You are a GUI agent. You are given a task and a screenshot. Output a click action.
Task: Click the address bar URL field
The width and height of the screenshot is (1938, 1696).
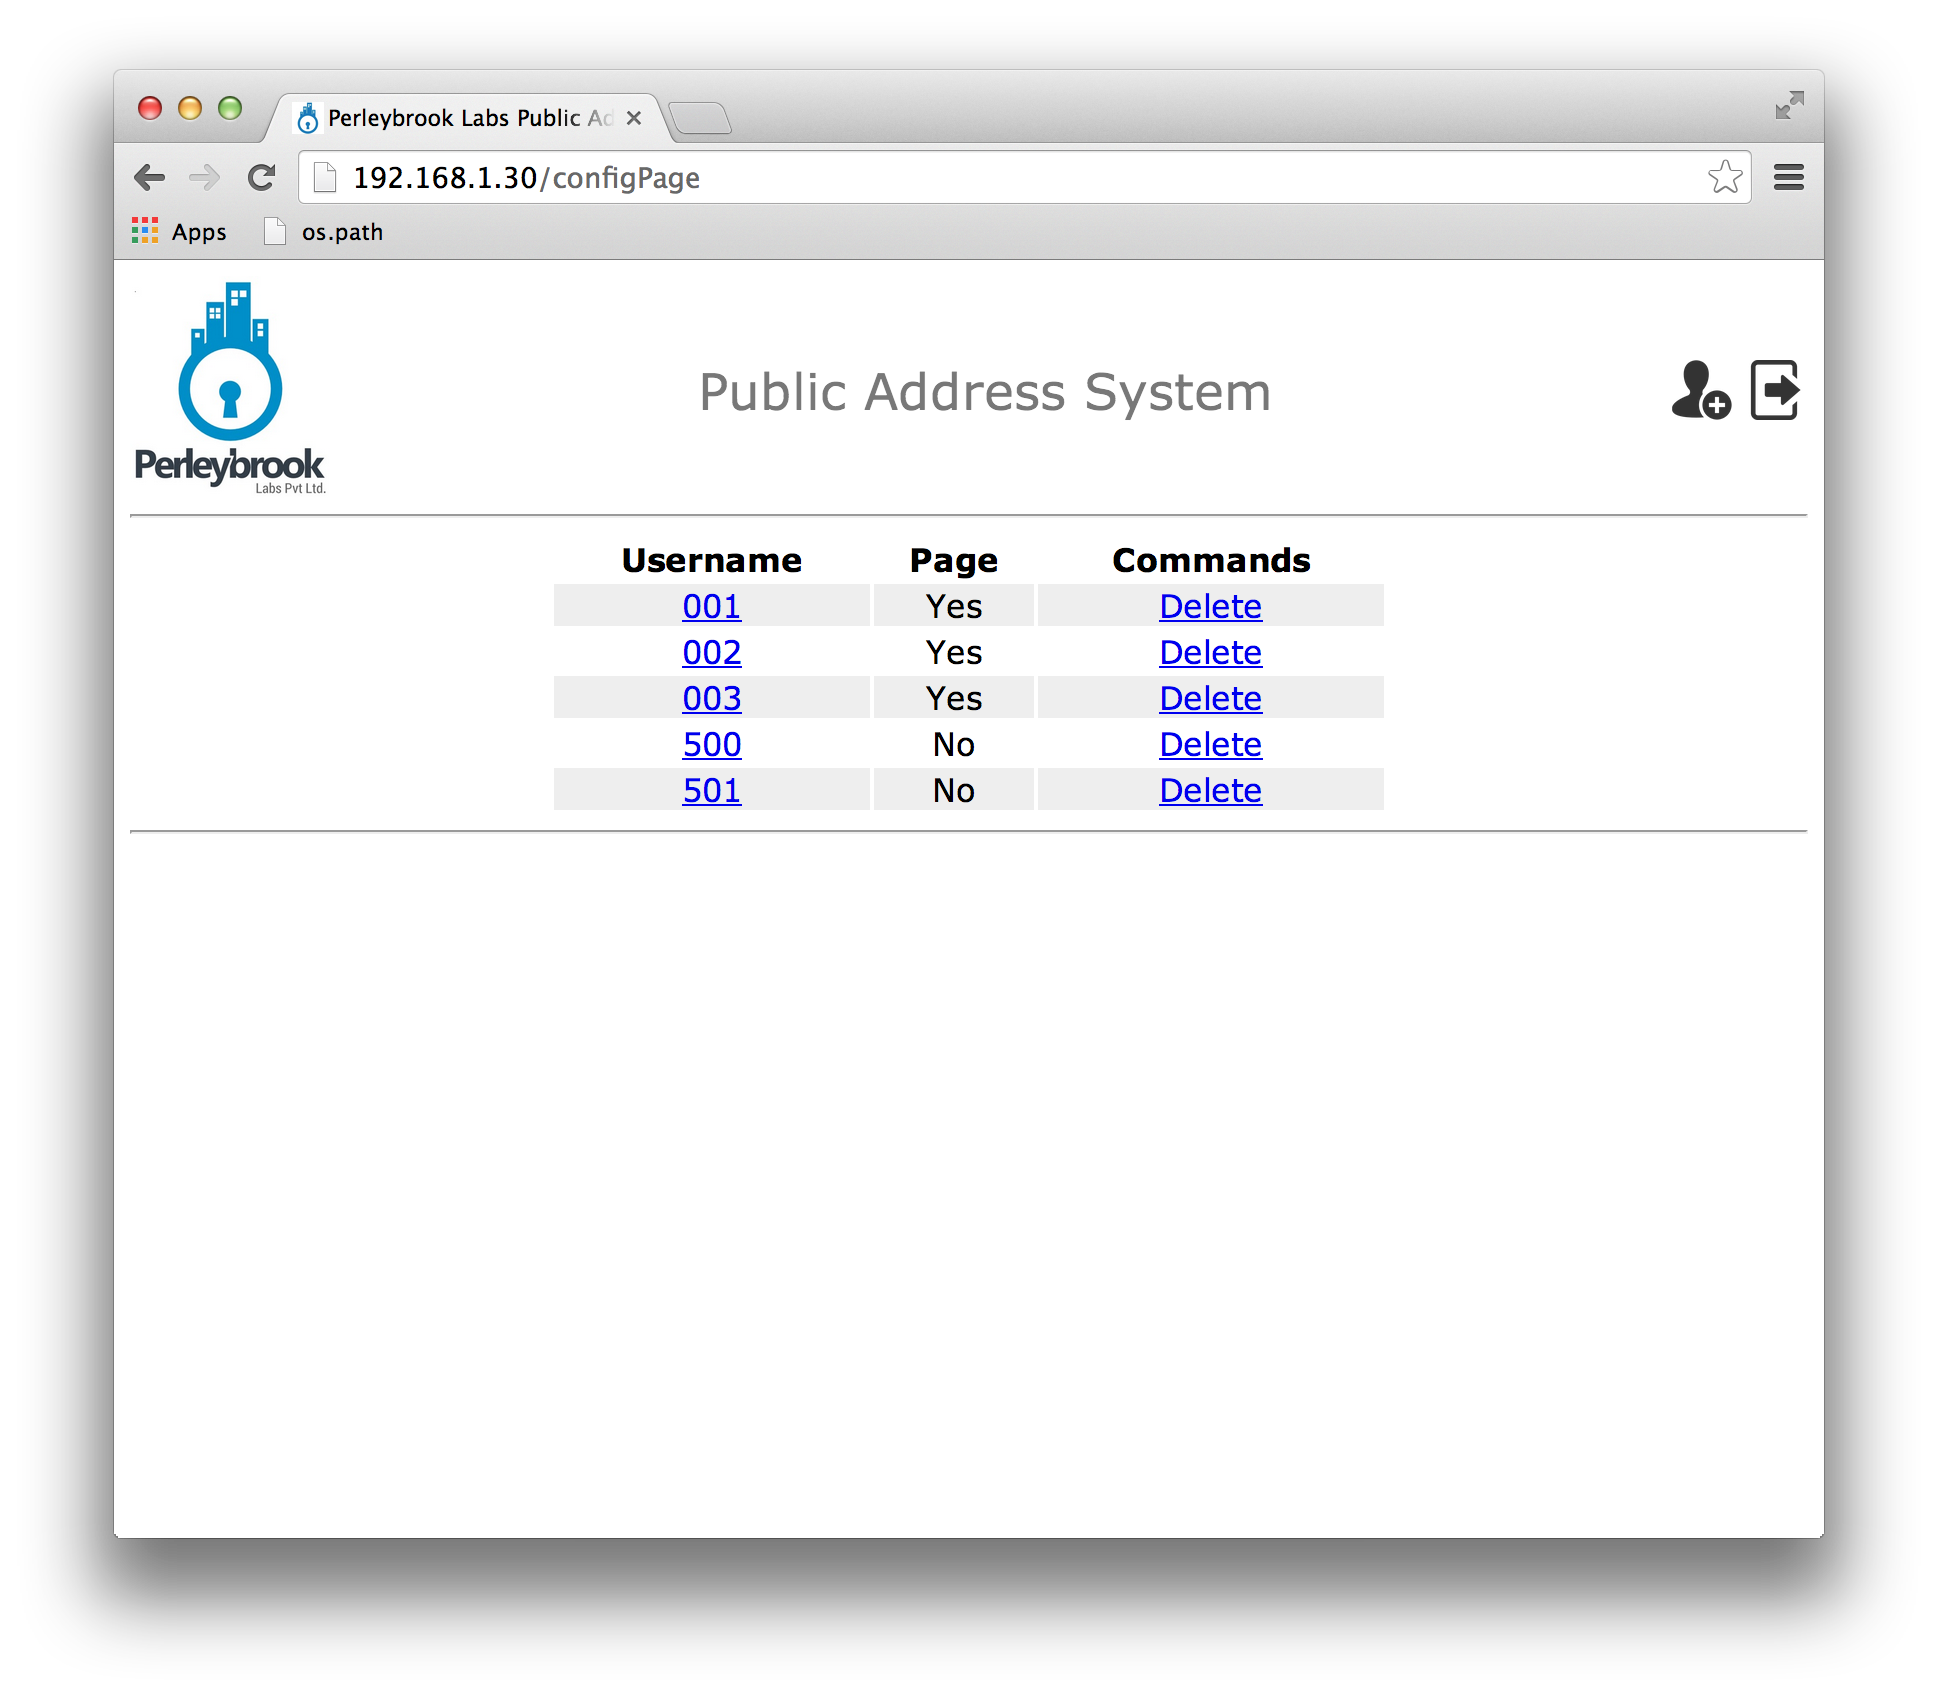[1000, 178]
